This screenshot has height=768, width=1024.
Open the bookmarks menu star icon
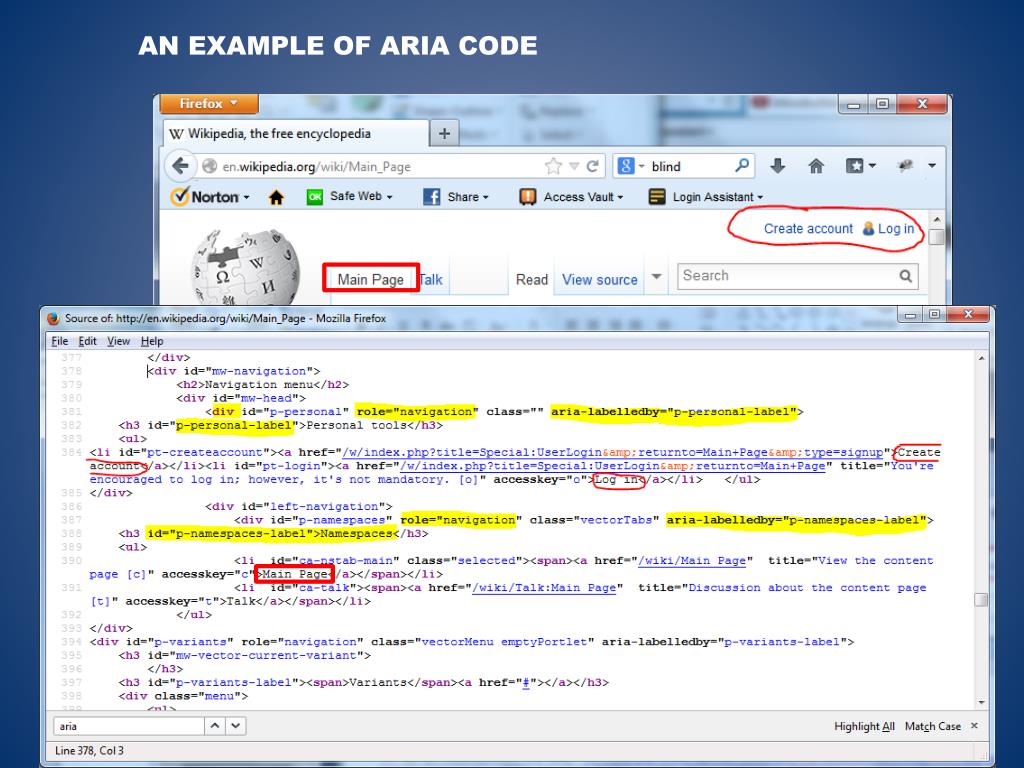point(855,166)
